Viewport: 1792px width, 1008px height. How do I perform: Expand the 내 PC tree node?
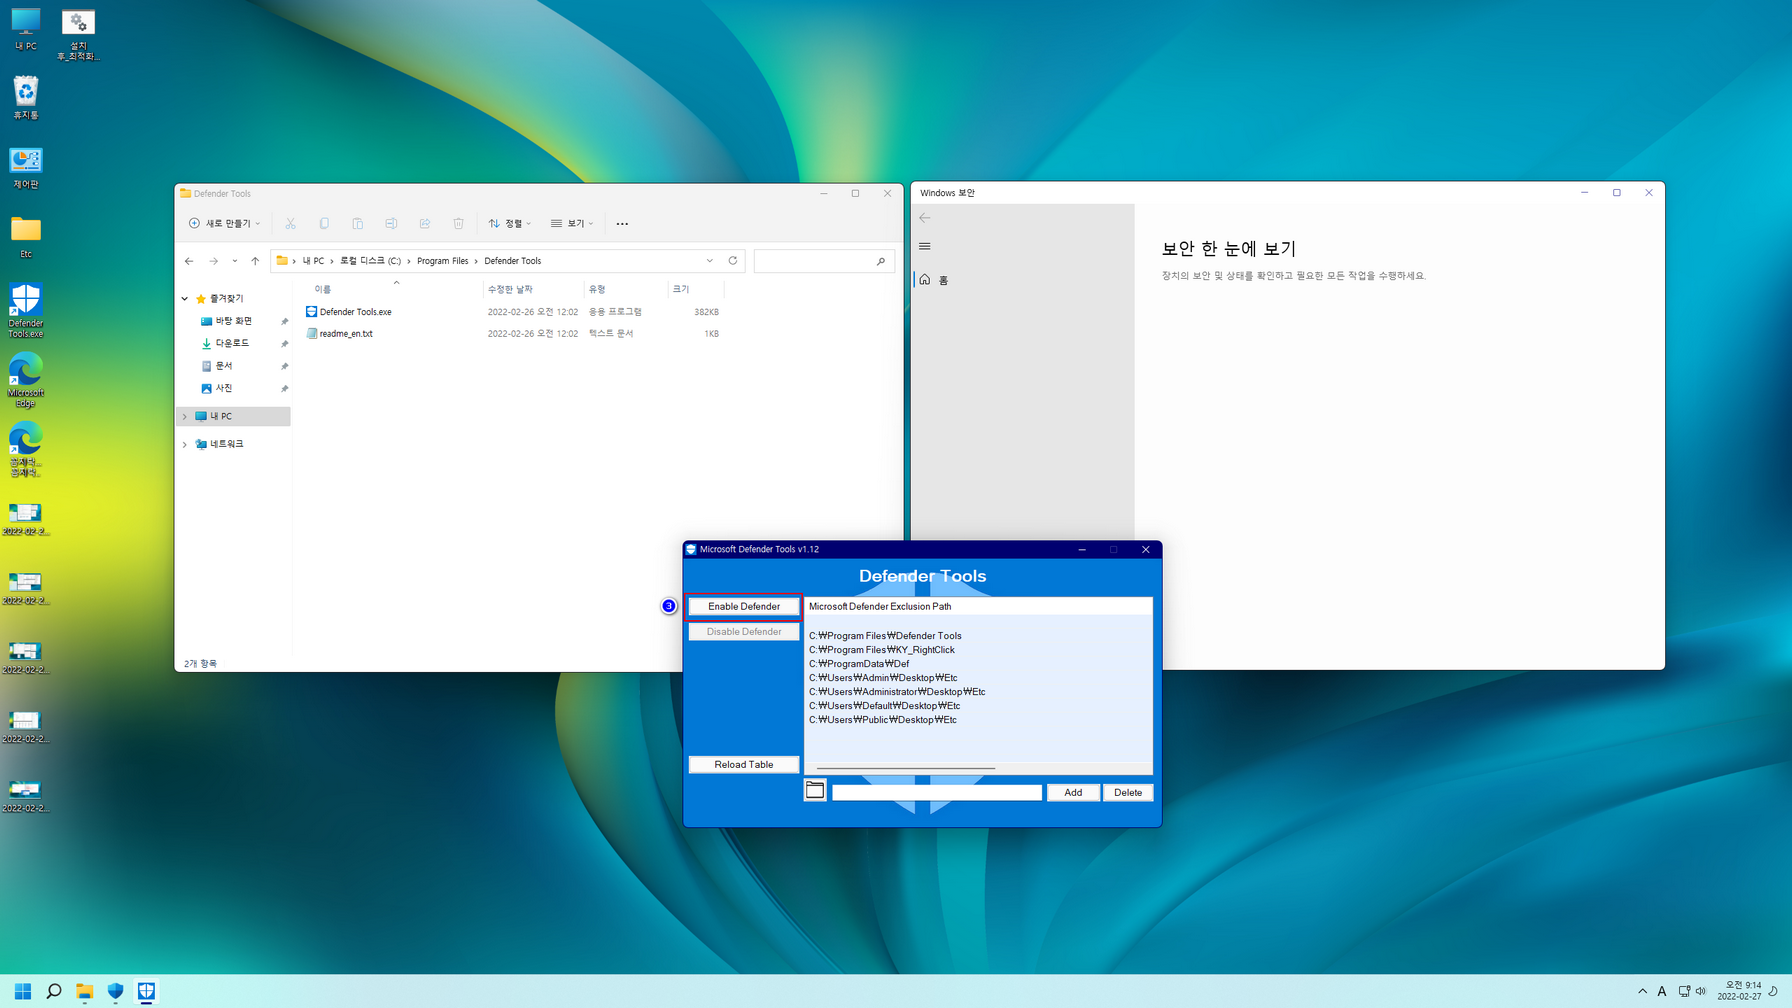185,416
